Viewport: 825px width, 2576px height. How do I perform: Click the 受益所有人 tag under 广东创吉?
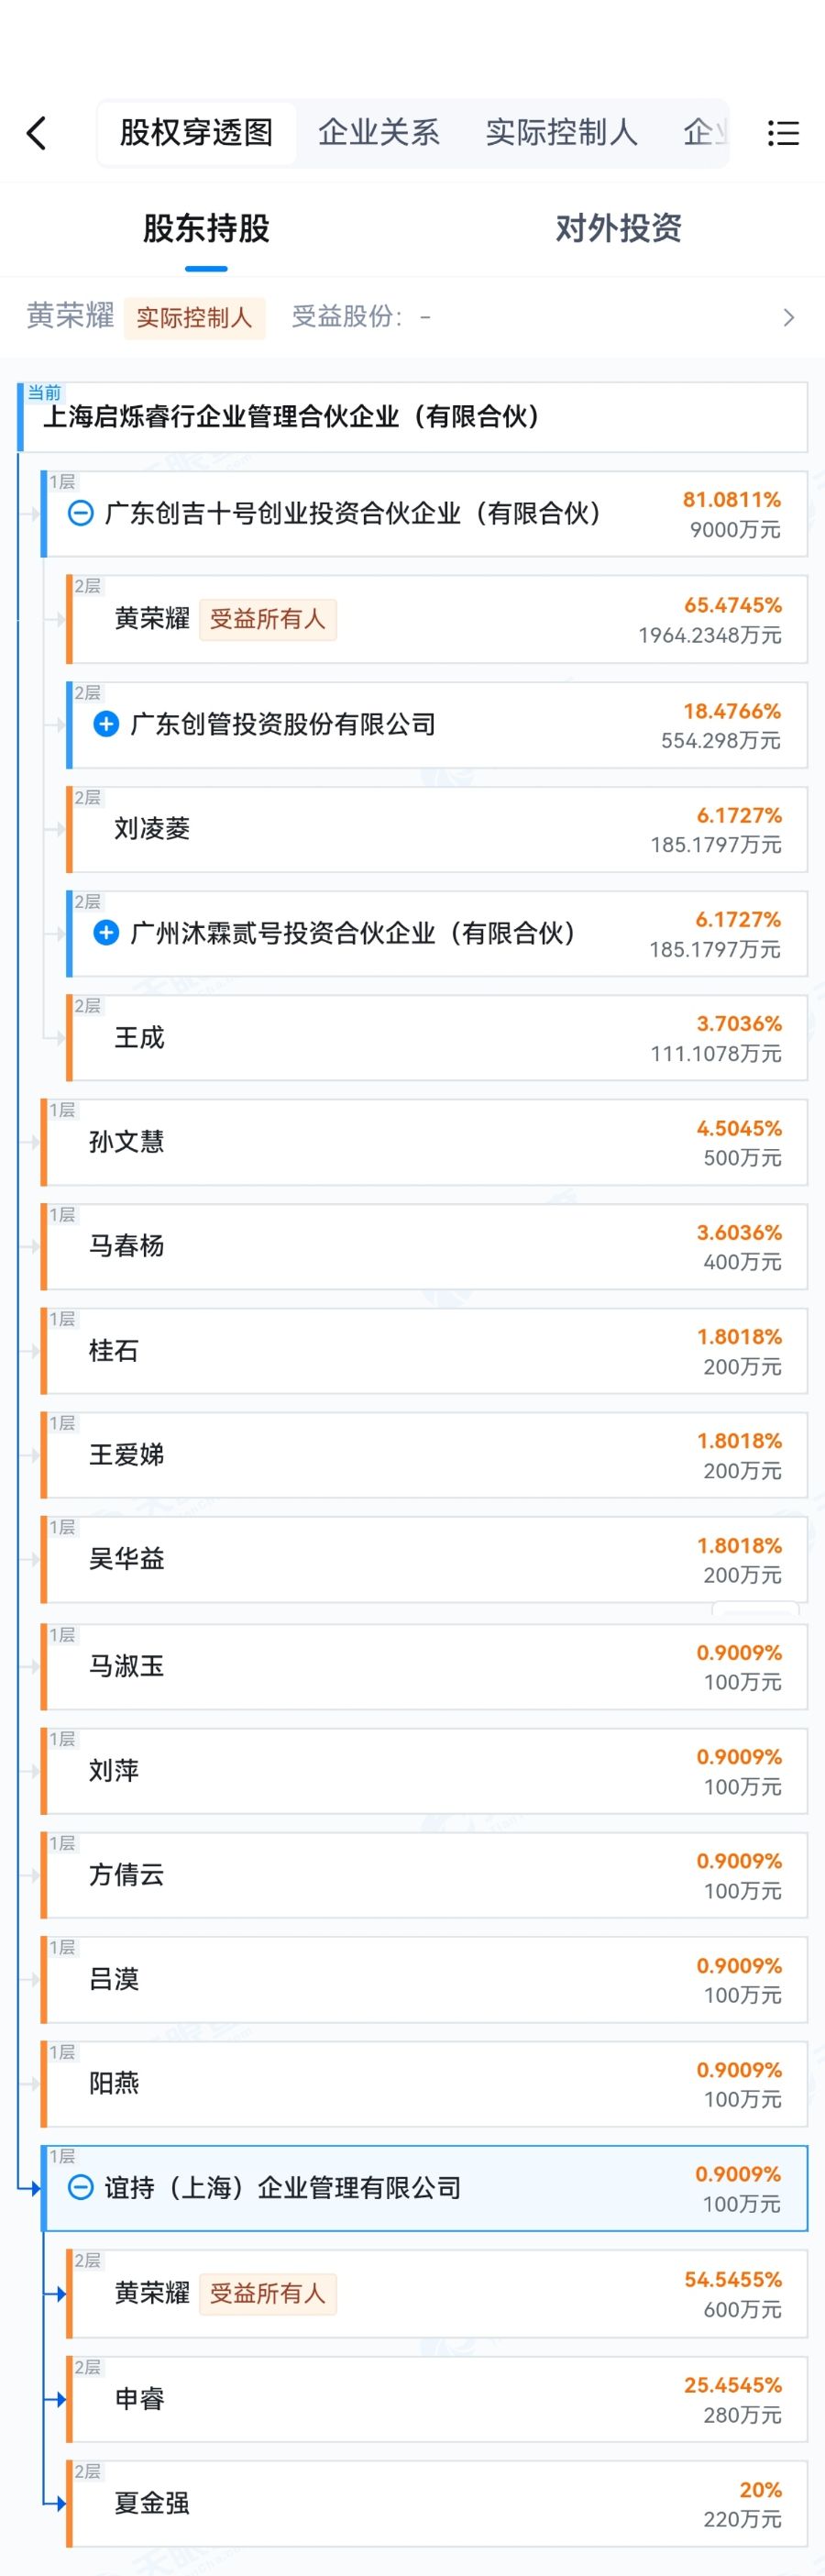267,619
